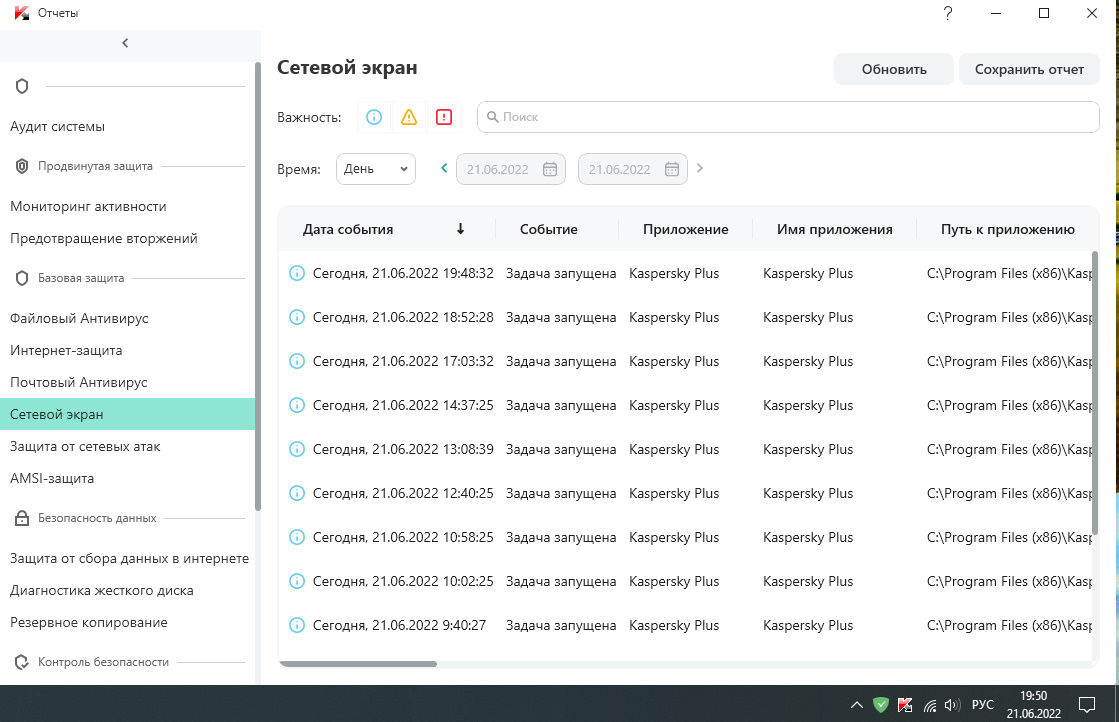Open the Kaspersky tray icon in the taskbar
Screen dimensions: 1119x722
pyautogui.click(x=905, y=706)
